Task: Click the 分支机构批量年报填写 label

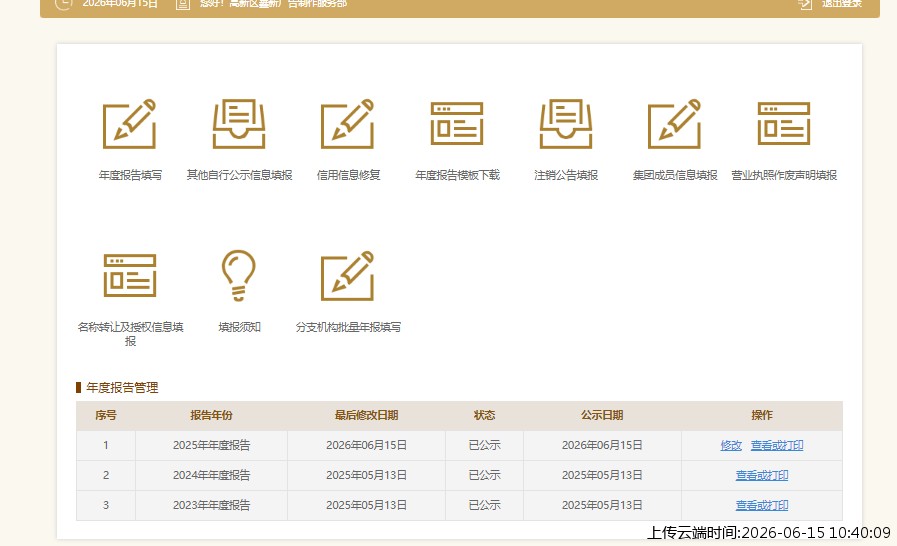Action: 348,327
